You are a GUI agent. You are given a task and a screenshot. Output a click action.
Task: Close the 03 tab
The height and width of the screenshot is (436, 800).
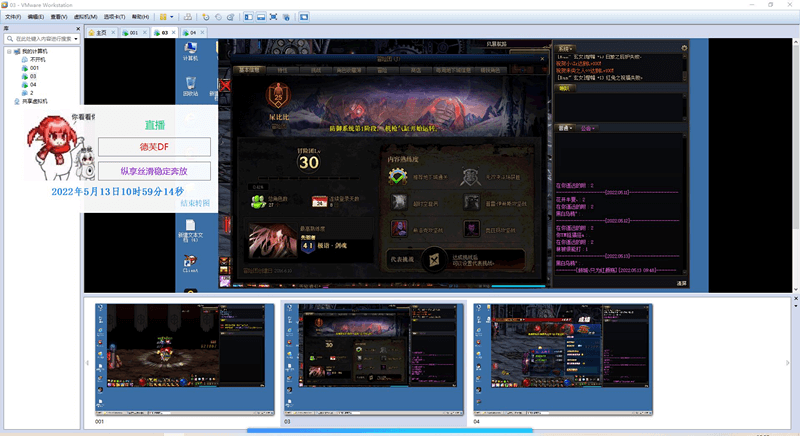point(173,32)
